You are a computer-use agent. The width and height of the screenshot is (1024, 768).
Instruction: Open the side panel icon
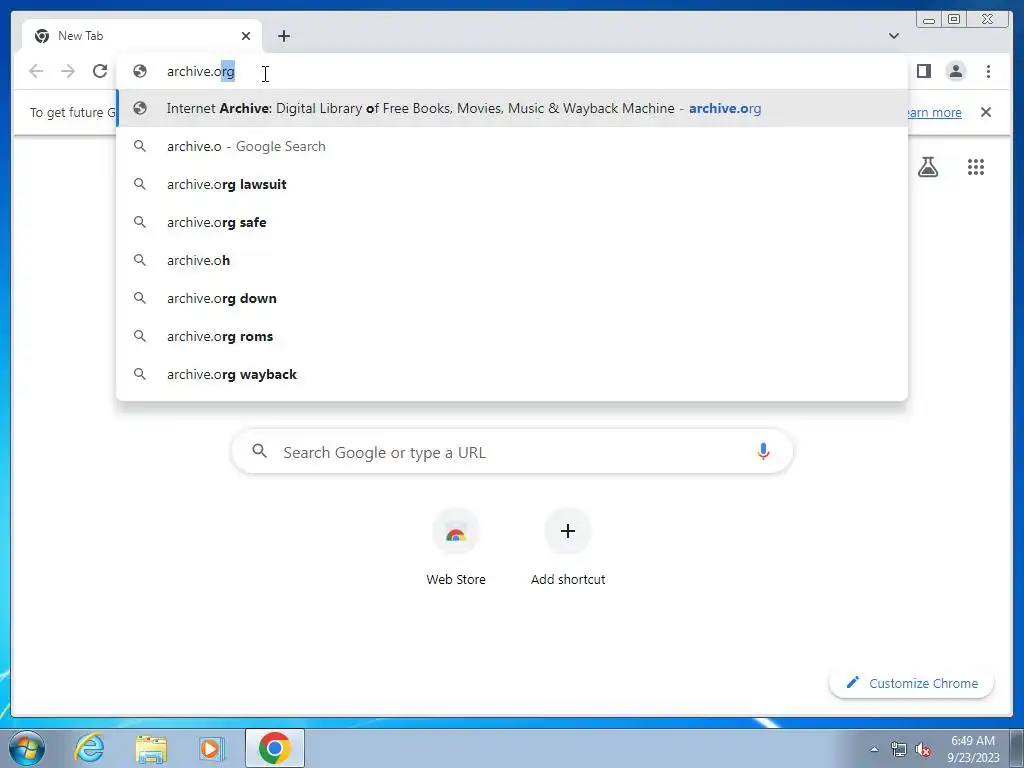[923, 71]
